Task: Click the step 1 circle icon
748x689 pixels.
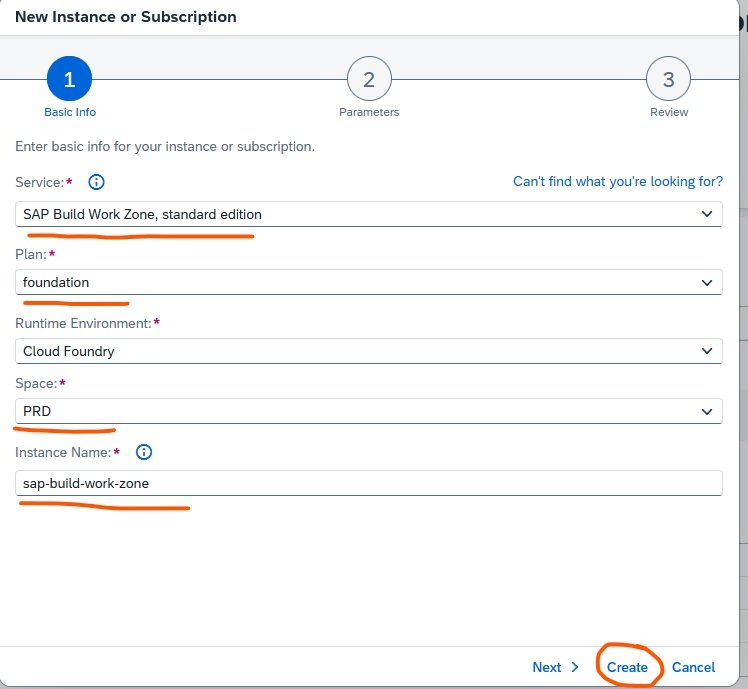Action: click(x=69, y=80)
